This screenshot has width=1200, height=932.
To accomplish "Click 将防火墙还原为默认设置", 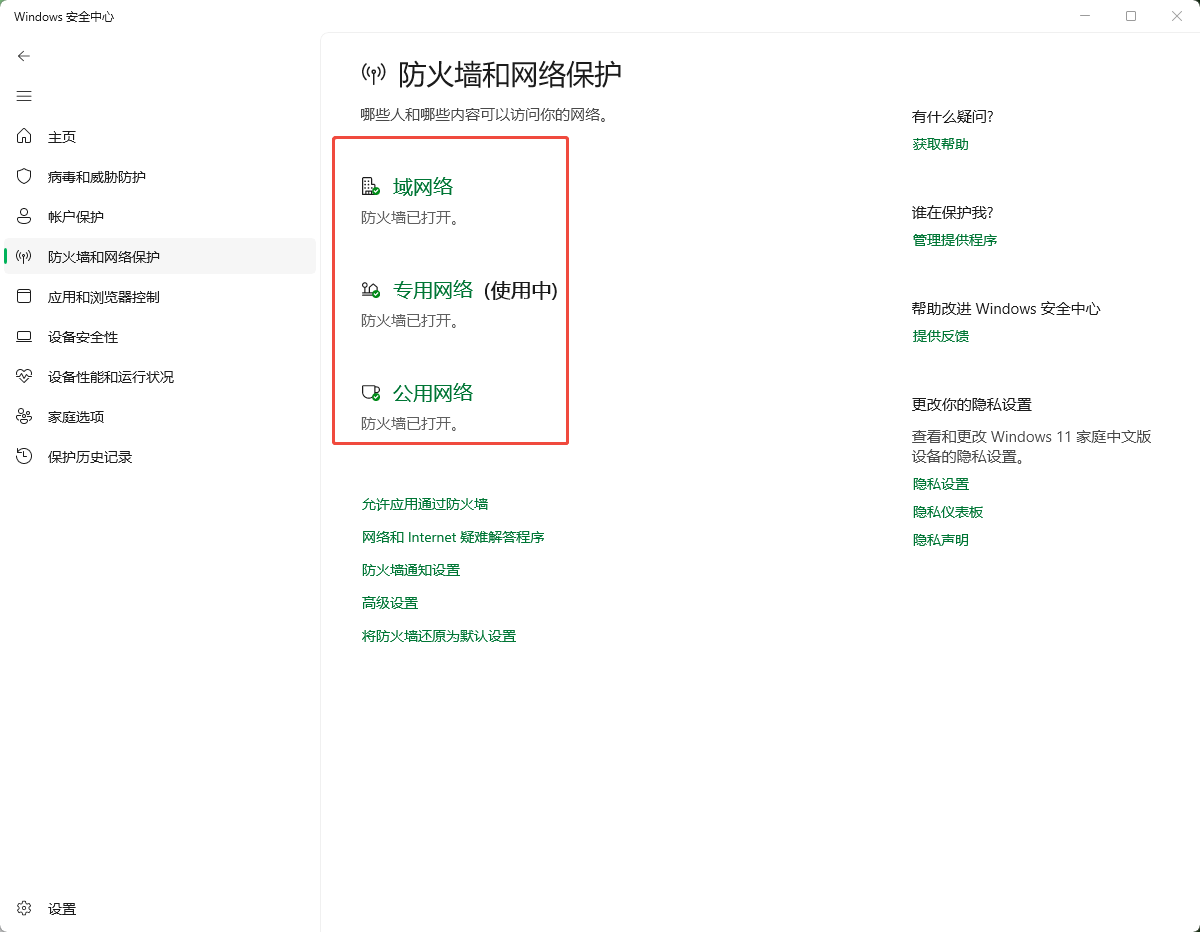I will pyautogui.click(x=439, y=636).
